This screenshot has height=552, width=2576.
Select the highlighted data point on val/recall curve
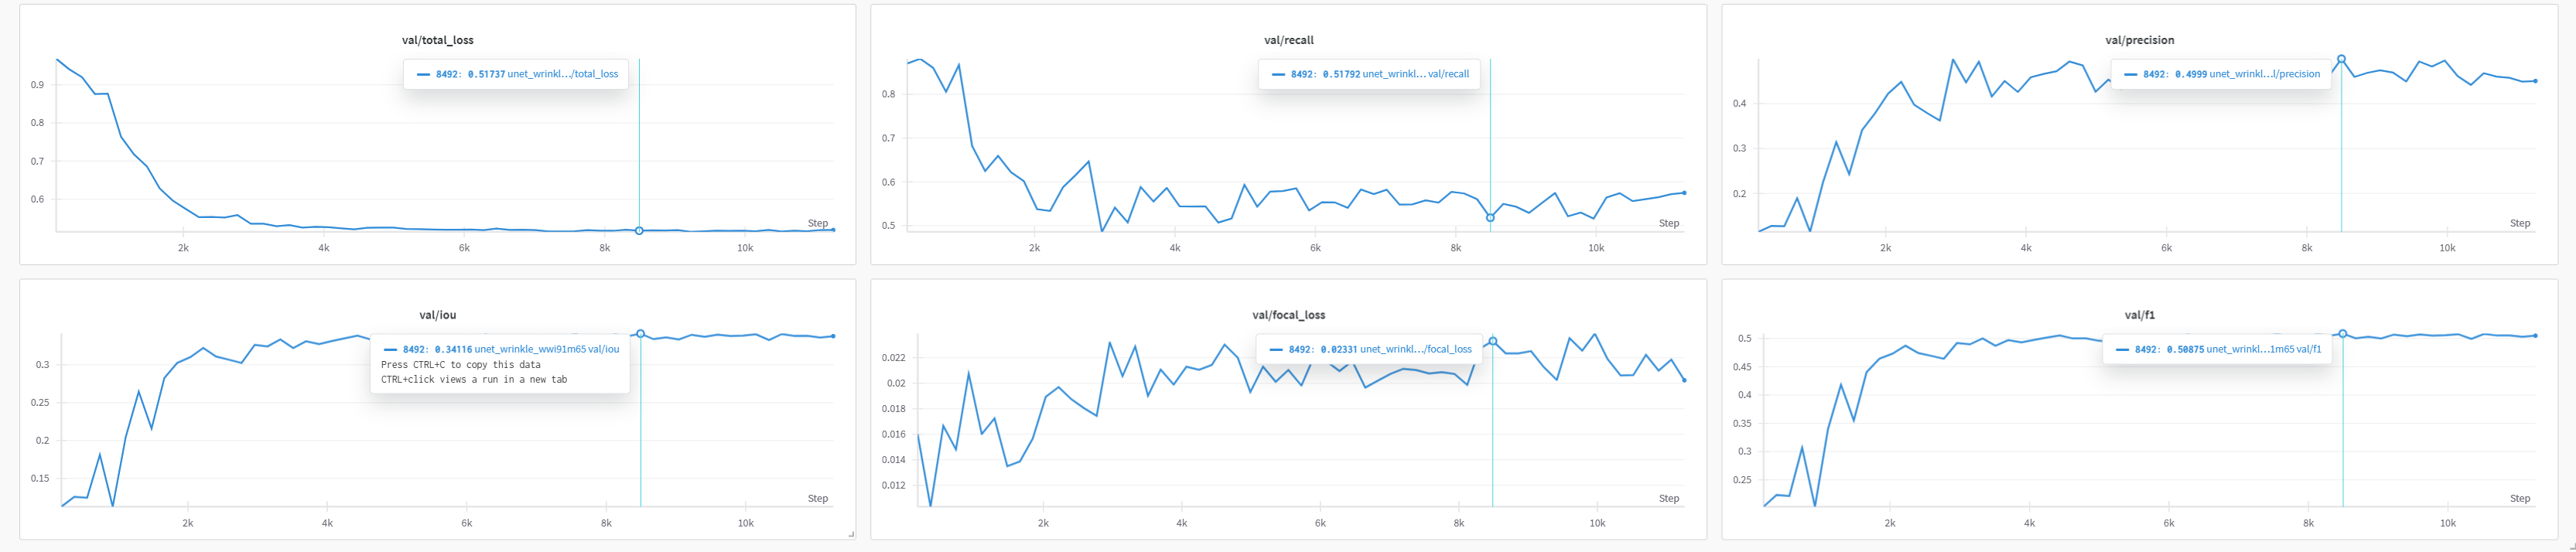tap(1490, 217)
